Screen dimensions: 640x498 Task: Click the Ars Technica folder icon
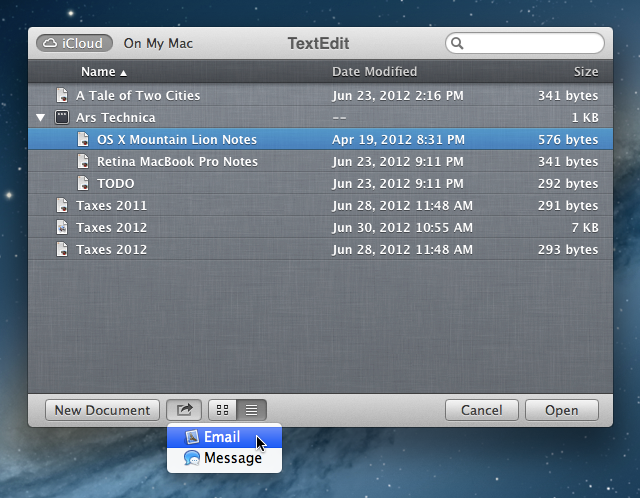62,118
